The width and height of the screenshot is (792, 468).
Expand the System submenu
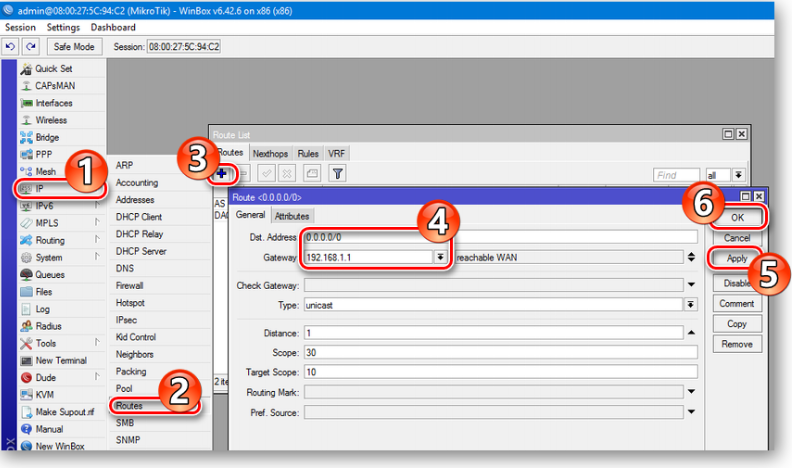pos(62,257)
